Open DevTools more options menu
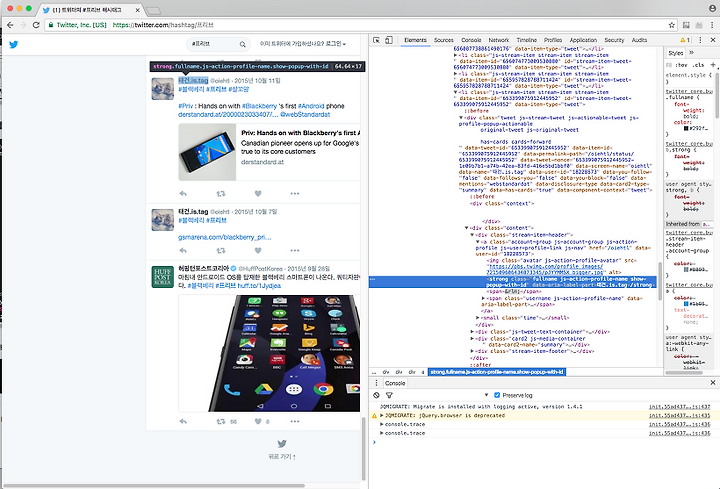Viewport: 720px width, 489px height. click(700, 40)
